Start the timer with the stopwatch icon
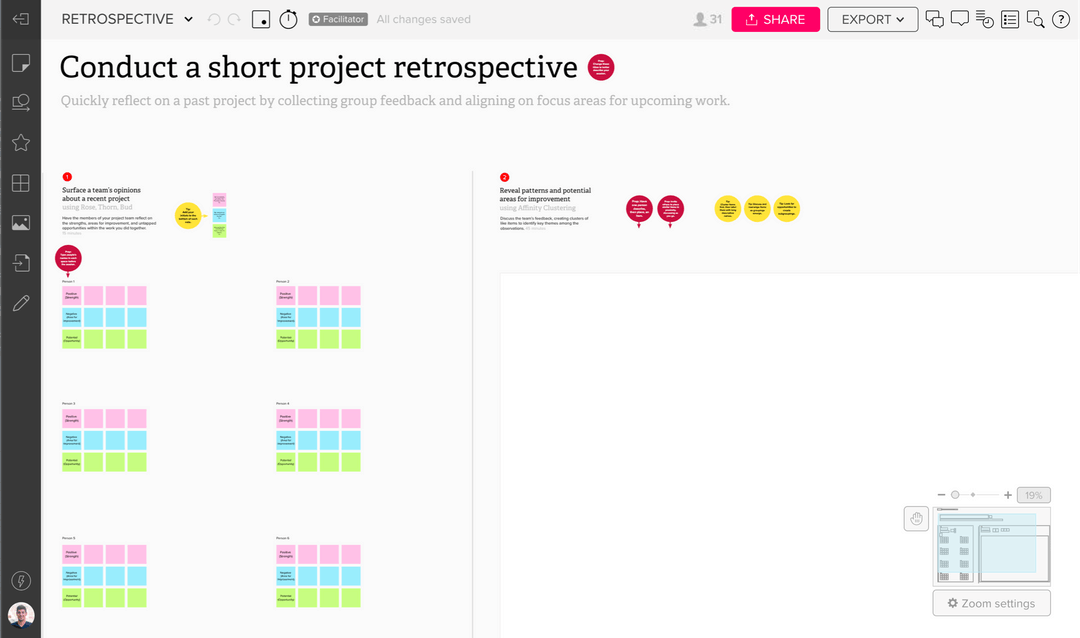The height and width of the screenshot is (638, 1080). click(288, 18)
